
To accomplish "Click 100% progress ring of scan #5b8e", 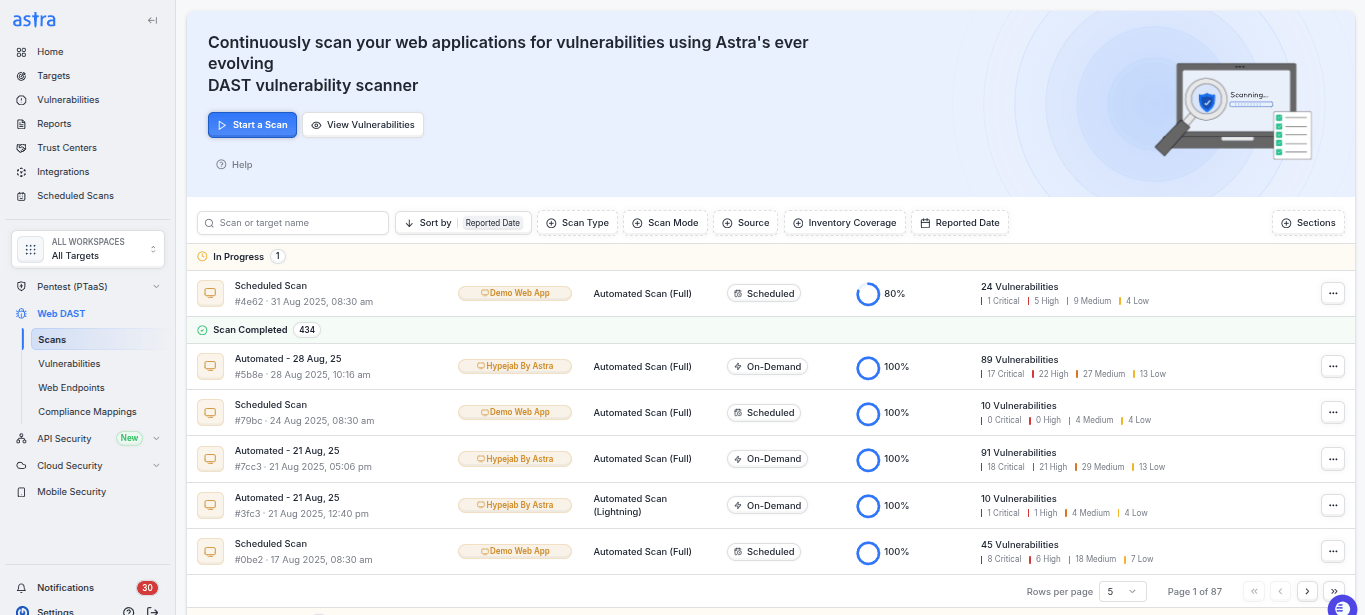I will pyautogui.click(x=868, y=367).
